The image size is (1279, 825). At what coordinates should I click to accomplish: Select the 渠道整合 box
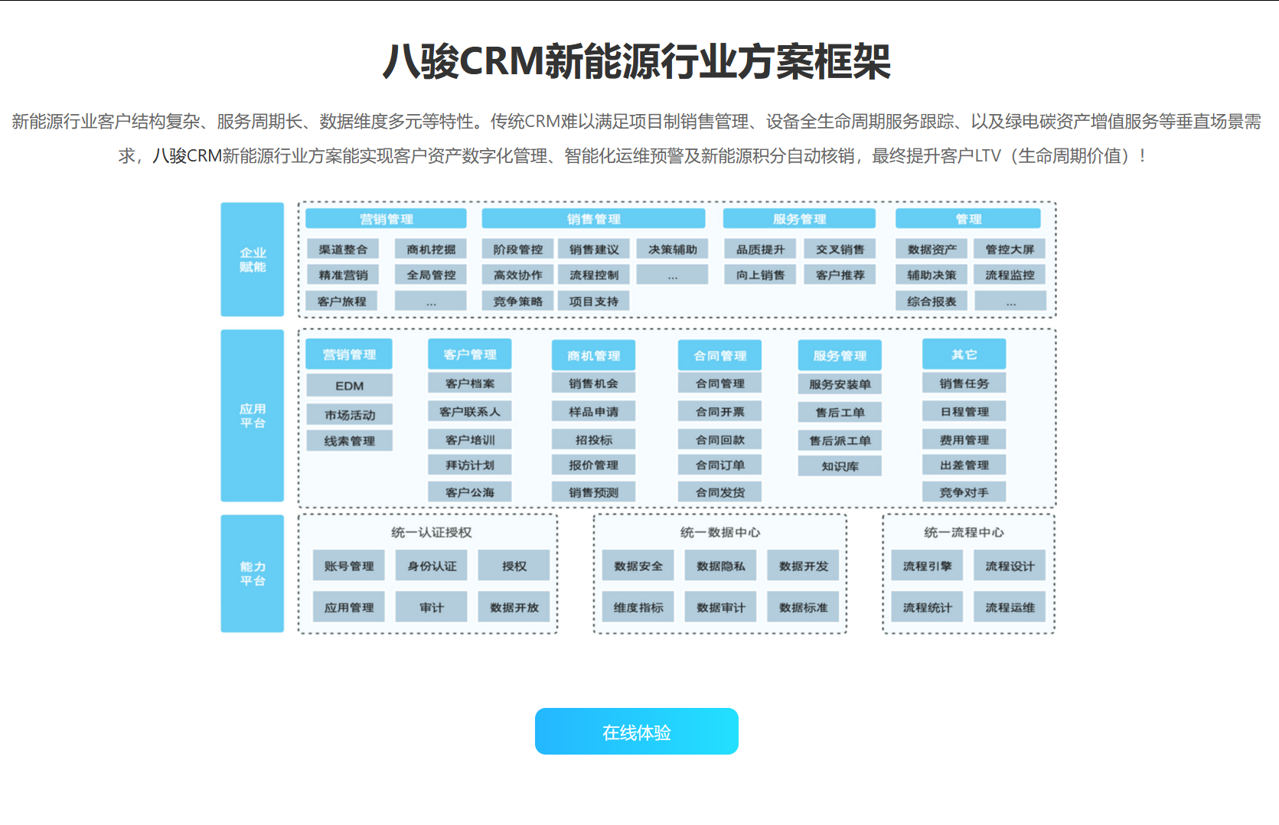pos(342,249)
